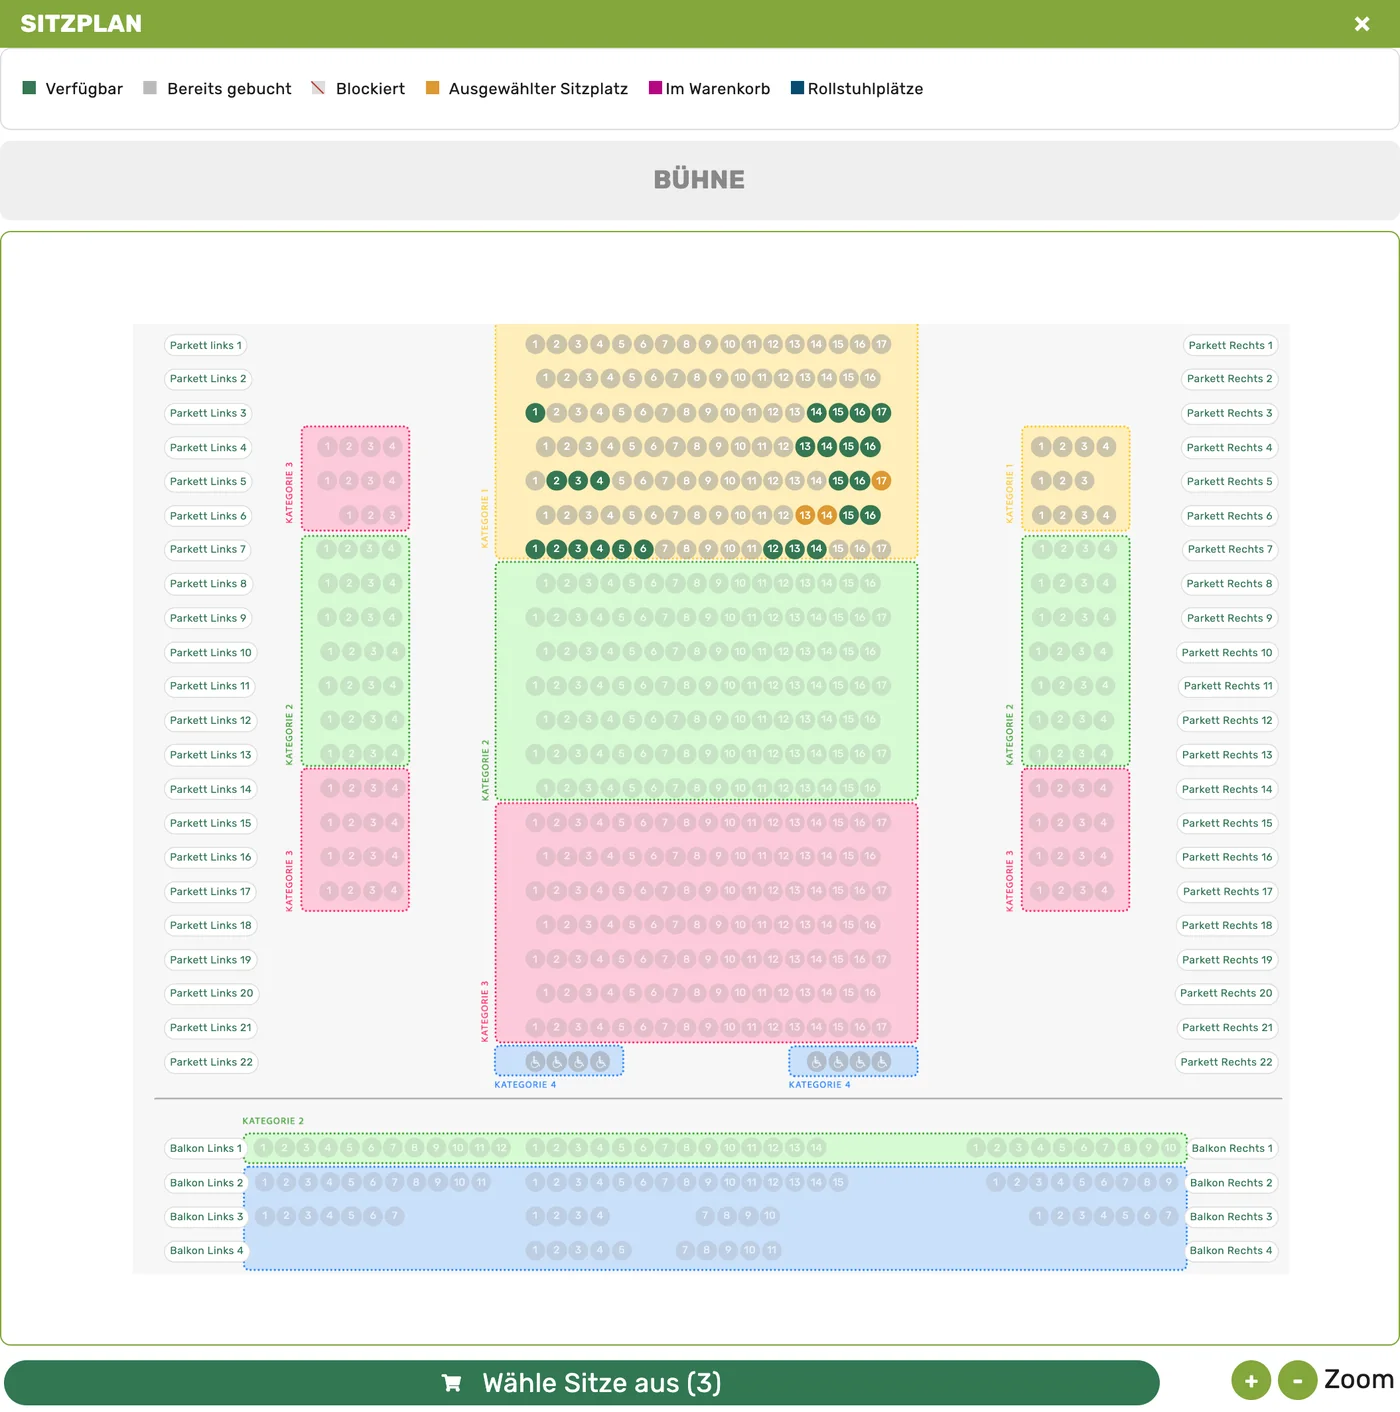This screenshot has height=1412, width=1400.
Task: Click the 'Parkett Links 12' row label
Action: [x=210, y=721]
